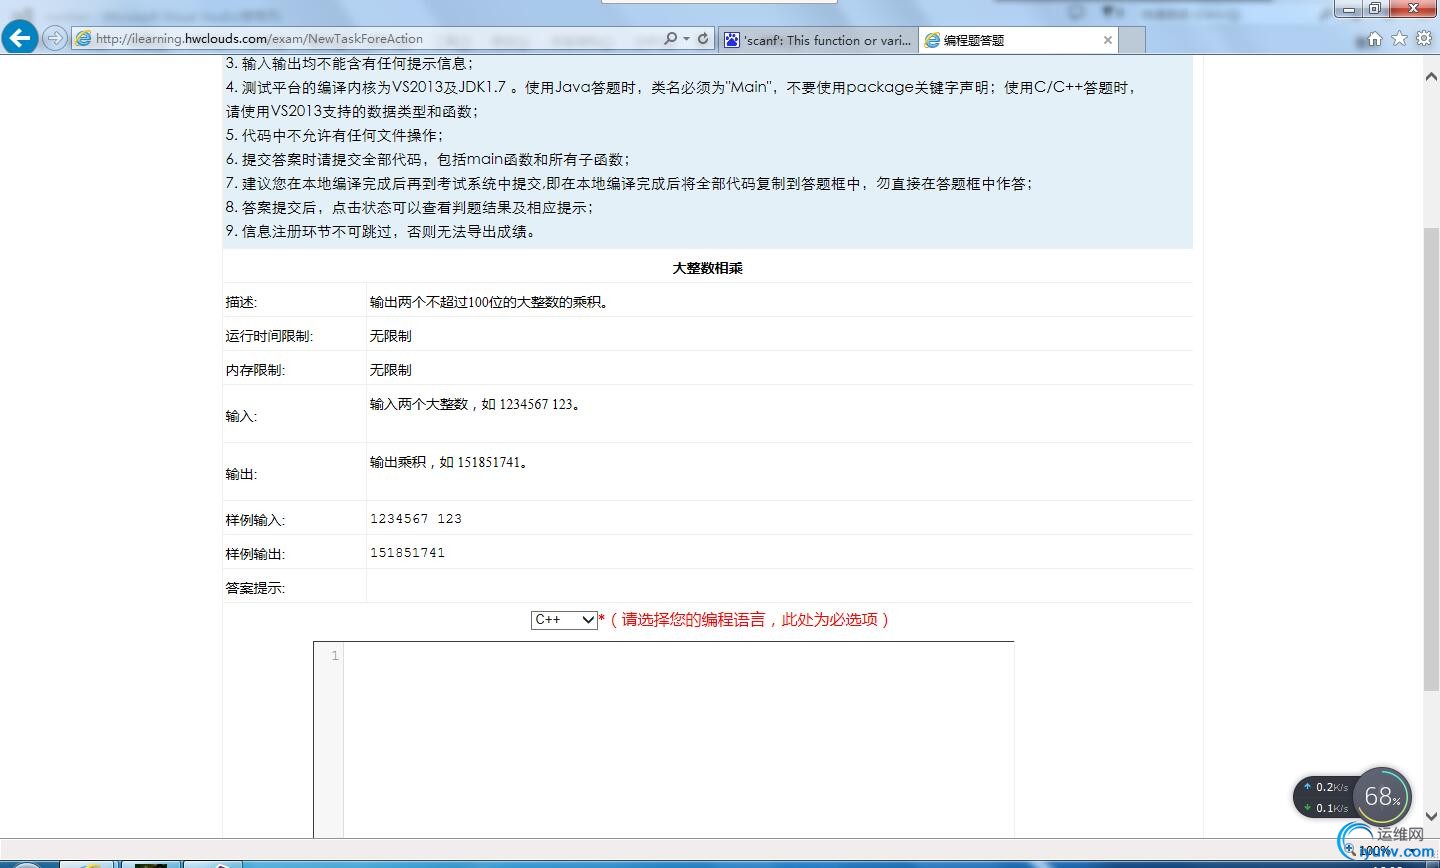Click the 68% memory usage circle widget

click(1382, 796)
